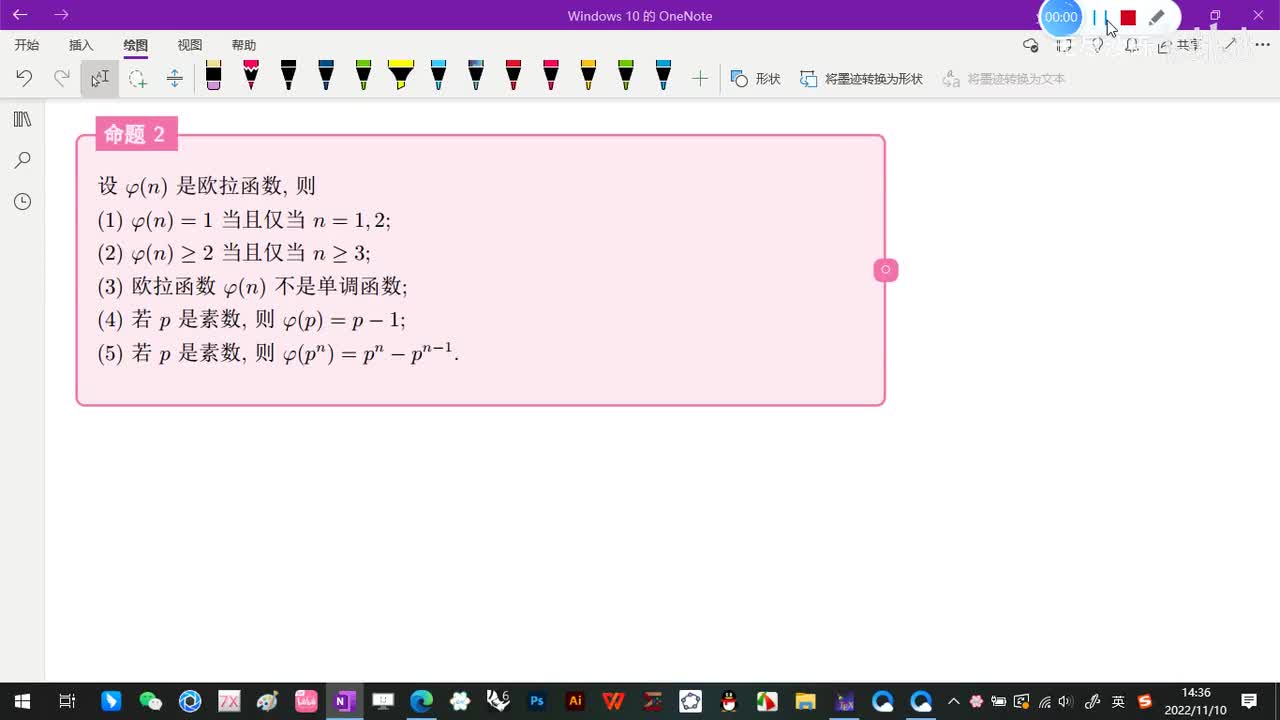
Task: Launch Photoshop from the taskbar
Action: 537,701
